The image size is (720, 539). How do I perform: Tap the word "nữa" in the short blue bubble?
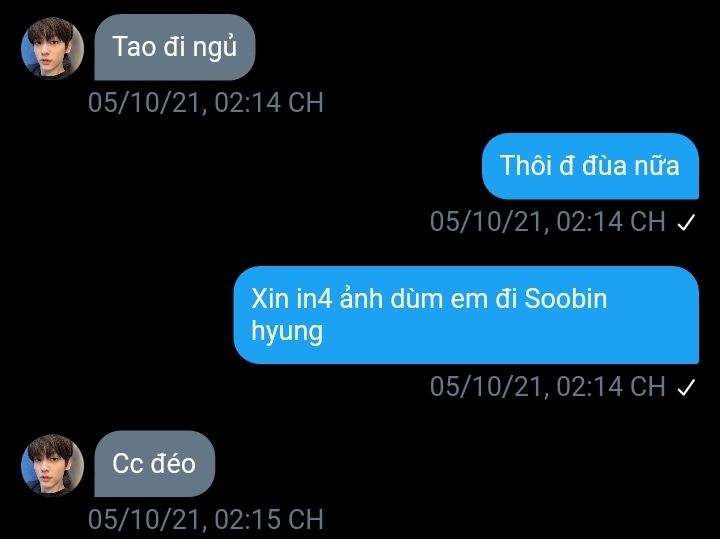(657, 165)
